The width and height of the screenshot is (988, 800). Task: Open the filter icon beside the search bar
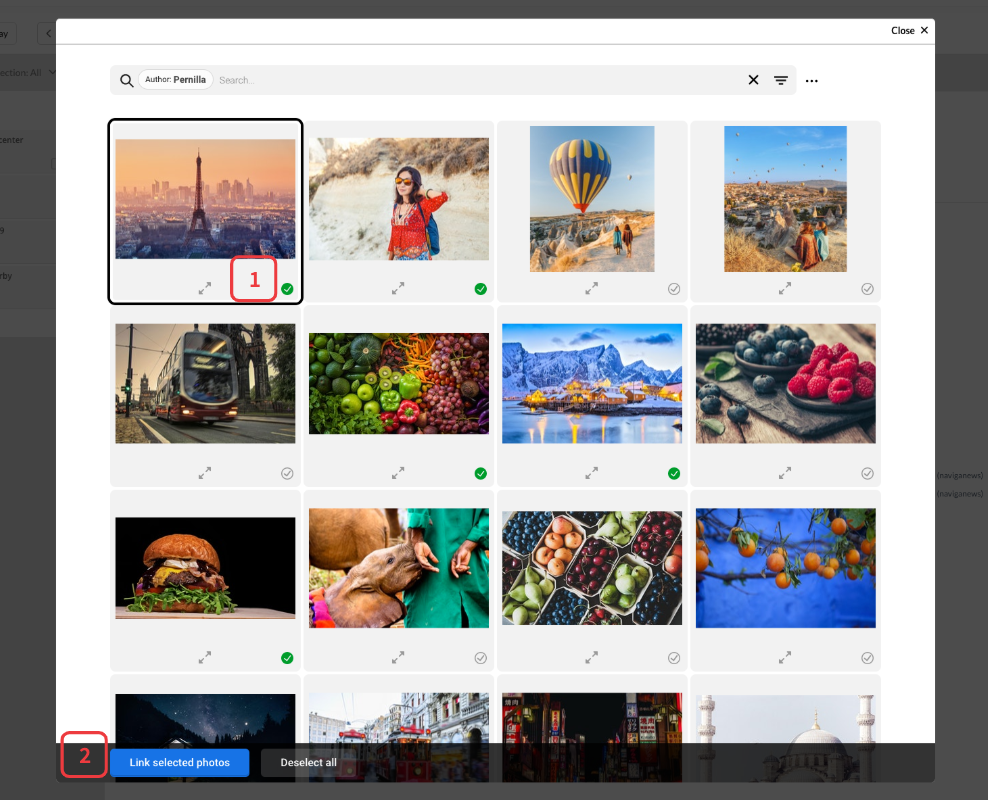point(781,80)
